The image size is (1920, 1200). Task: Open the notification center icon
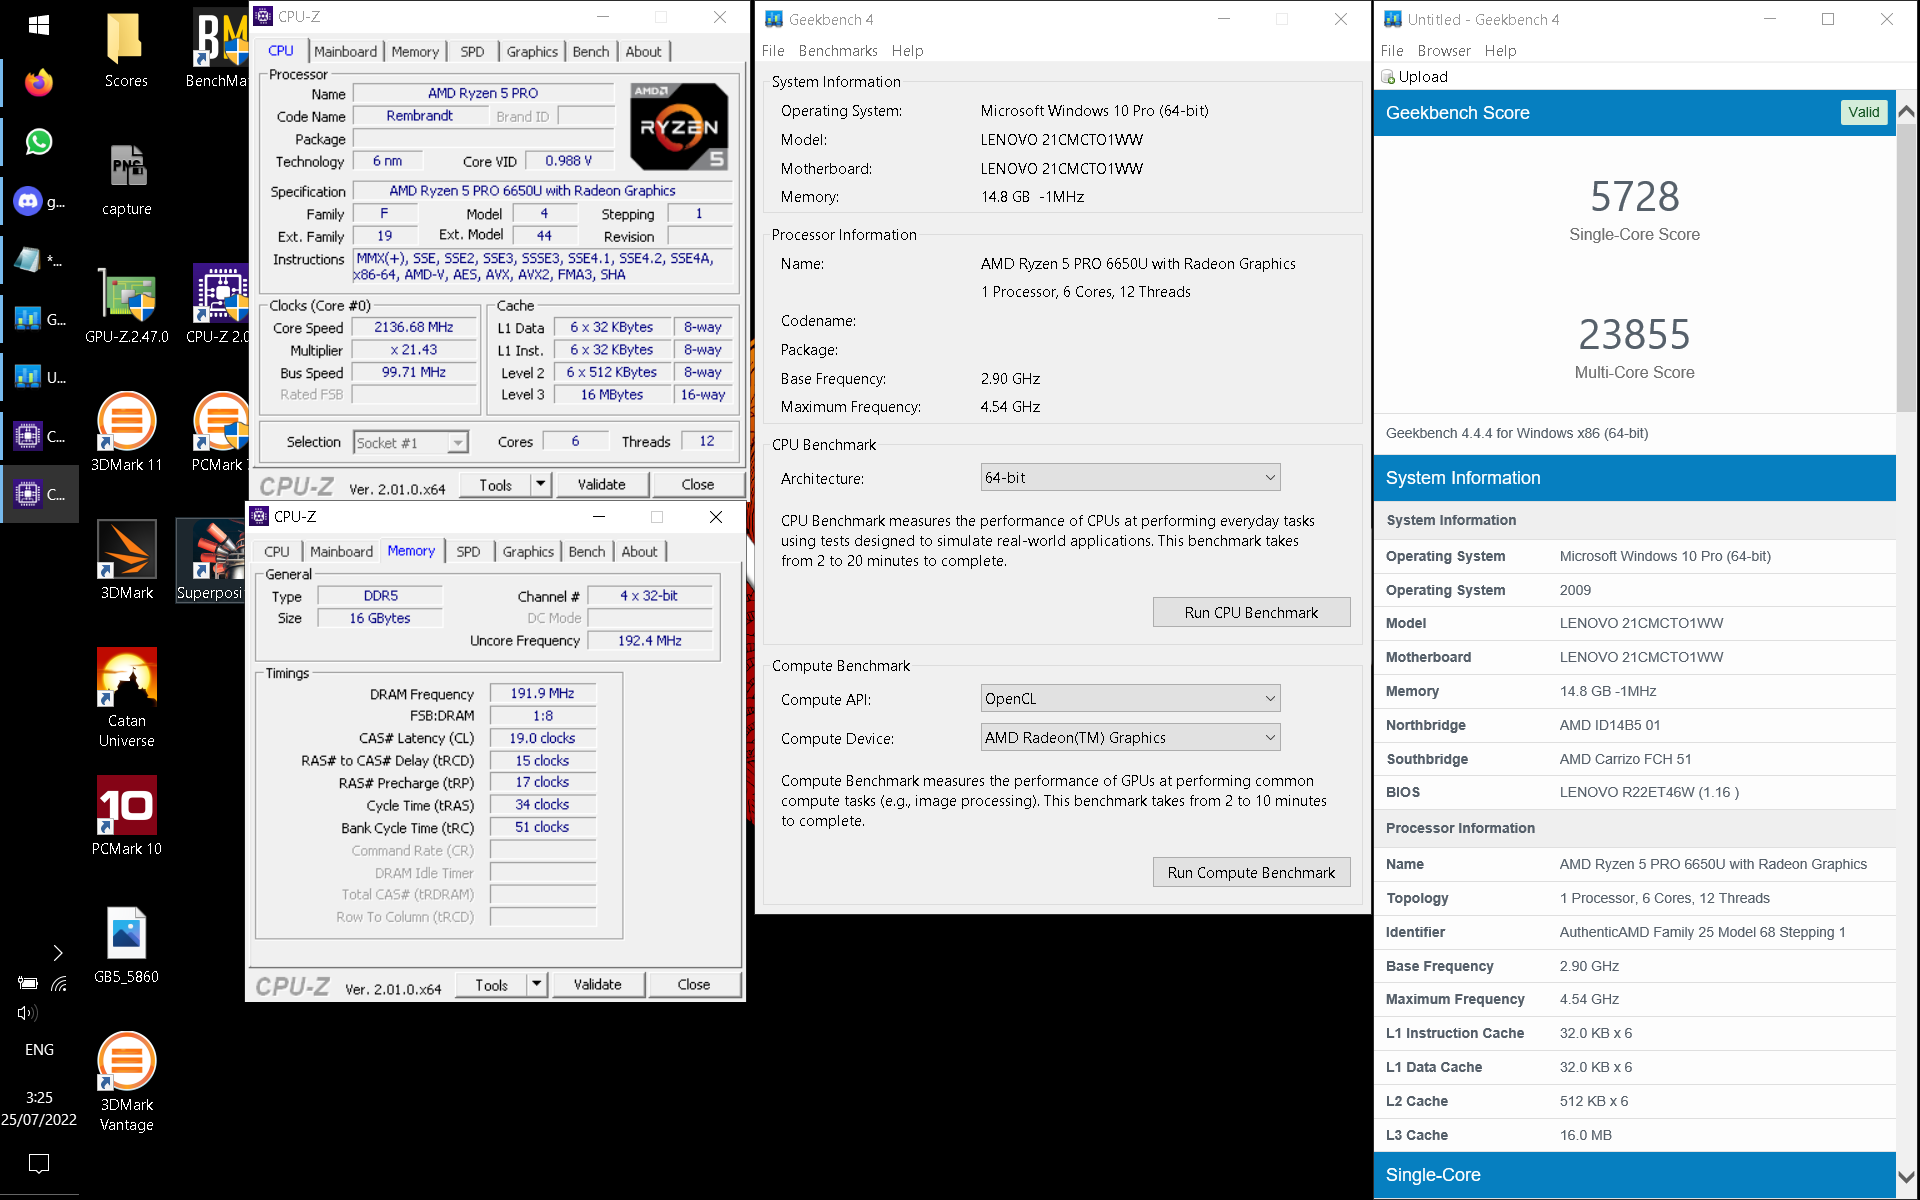pyautogui.click(x=39, y=1163)
